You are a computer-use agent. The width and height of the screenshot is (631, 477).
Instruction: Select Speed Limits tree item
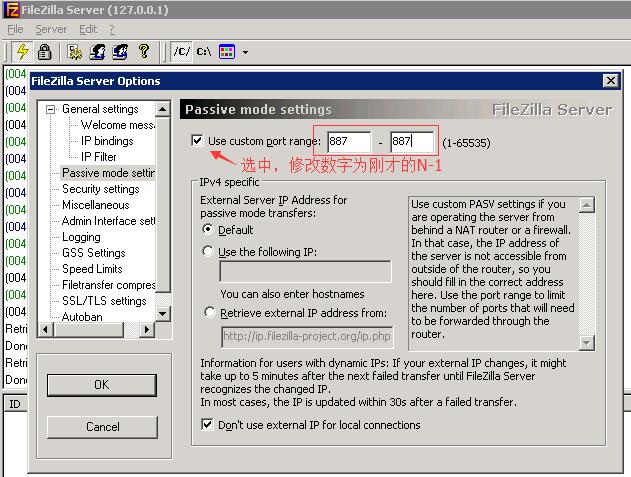pyautogui.click(x=92, y=269)
